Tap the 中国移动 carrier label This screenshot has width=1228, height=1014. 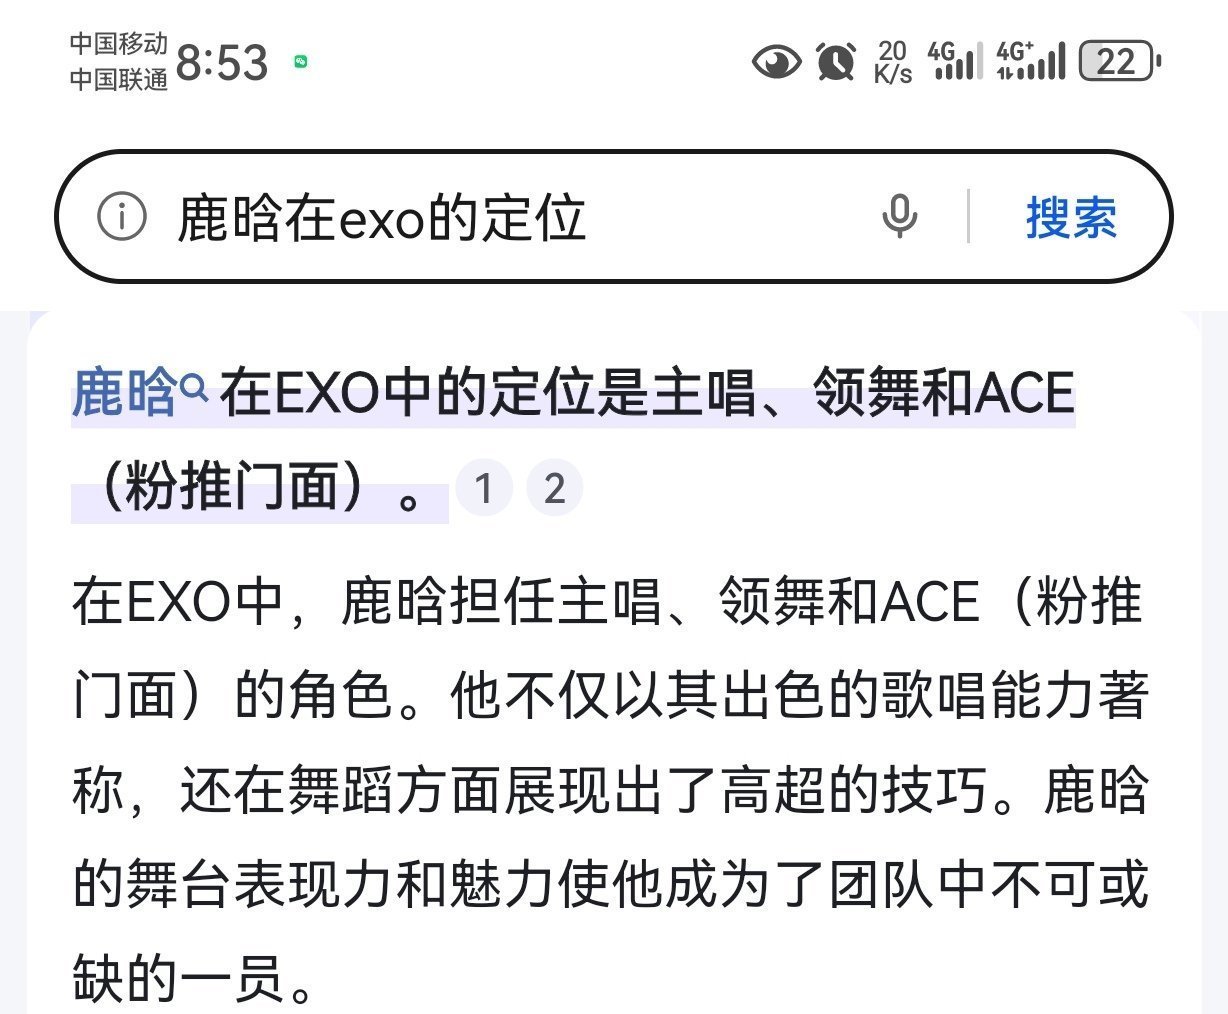pos(118,44)
